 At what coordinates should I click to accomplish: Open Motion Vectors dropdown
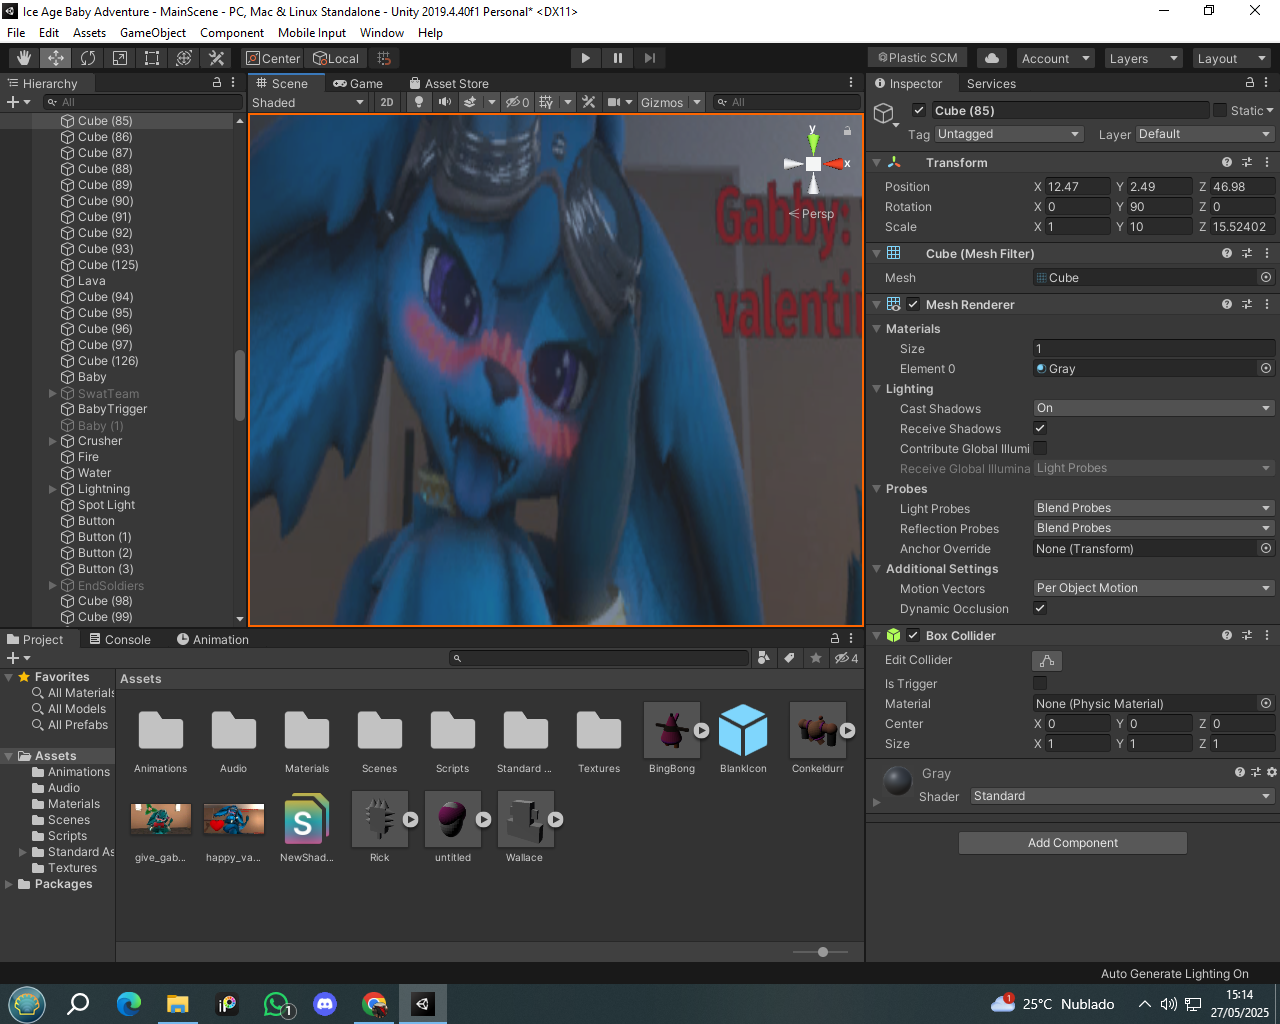[1154, 588]
